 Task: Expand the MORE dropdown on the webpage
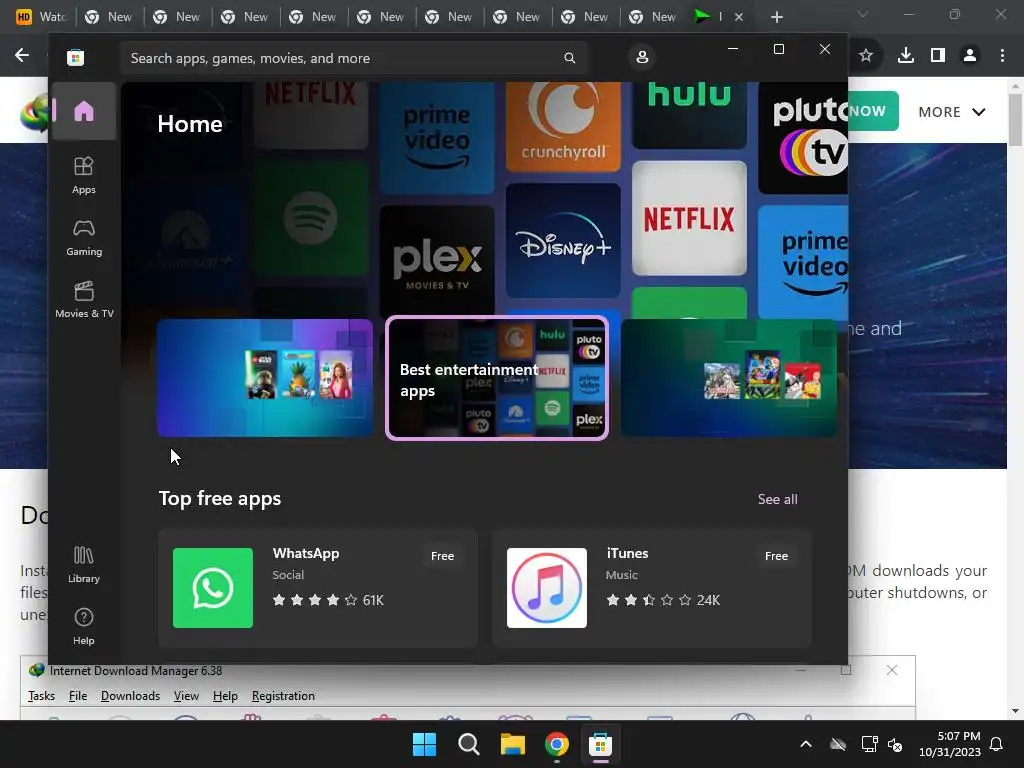tap(952, 112)
